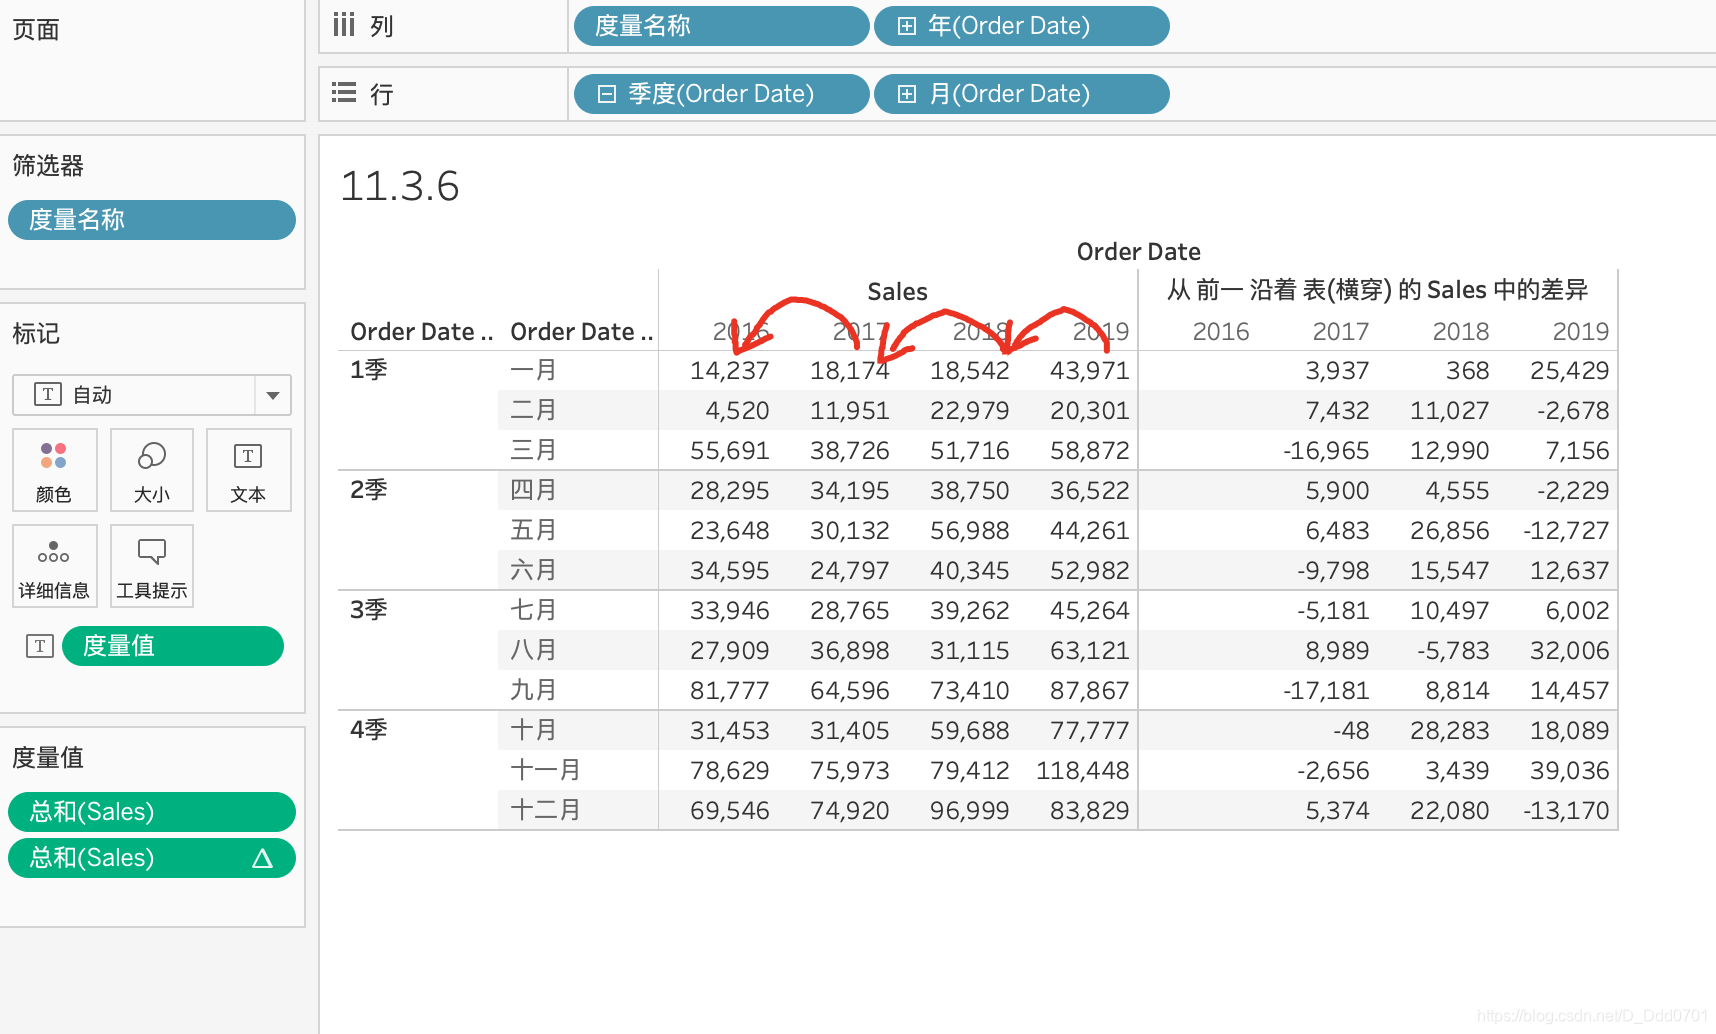Open the Tooltip (工具提示) marks card
This screenshot has height=1034, width=1716.
pos(152,566)
